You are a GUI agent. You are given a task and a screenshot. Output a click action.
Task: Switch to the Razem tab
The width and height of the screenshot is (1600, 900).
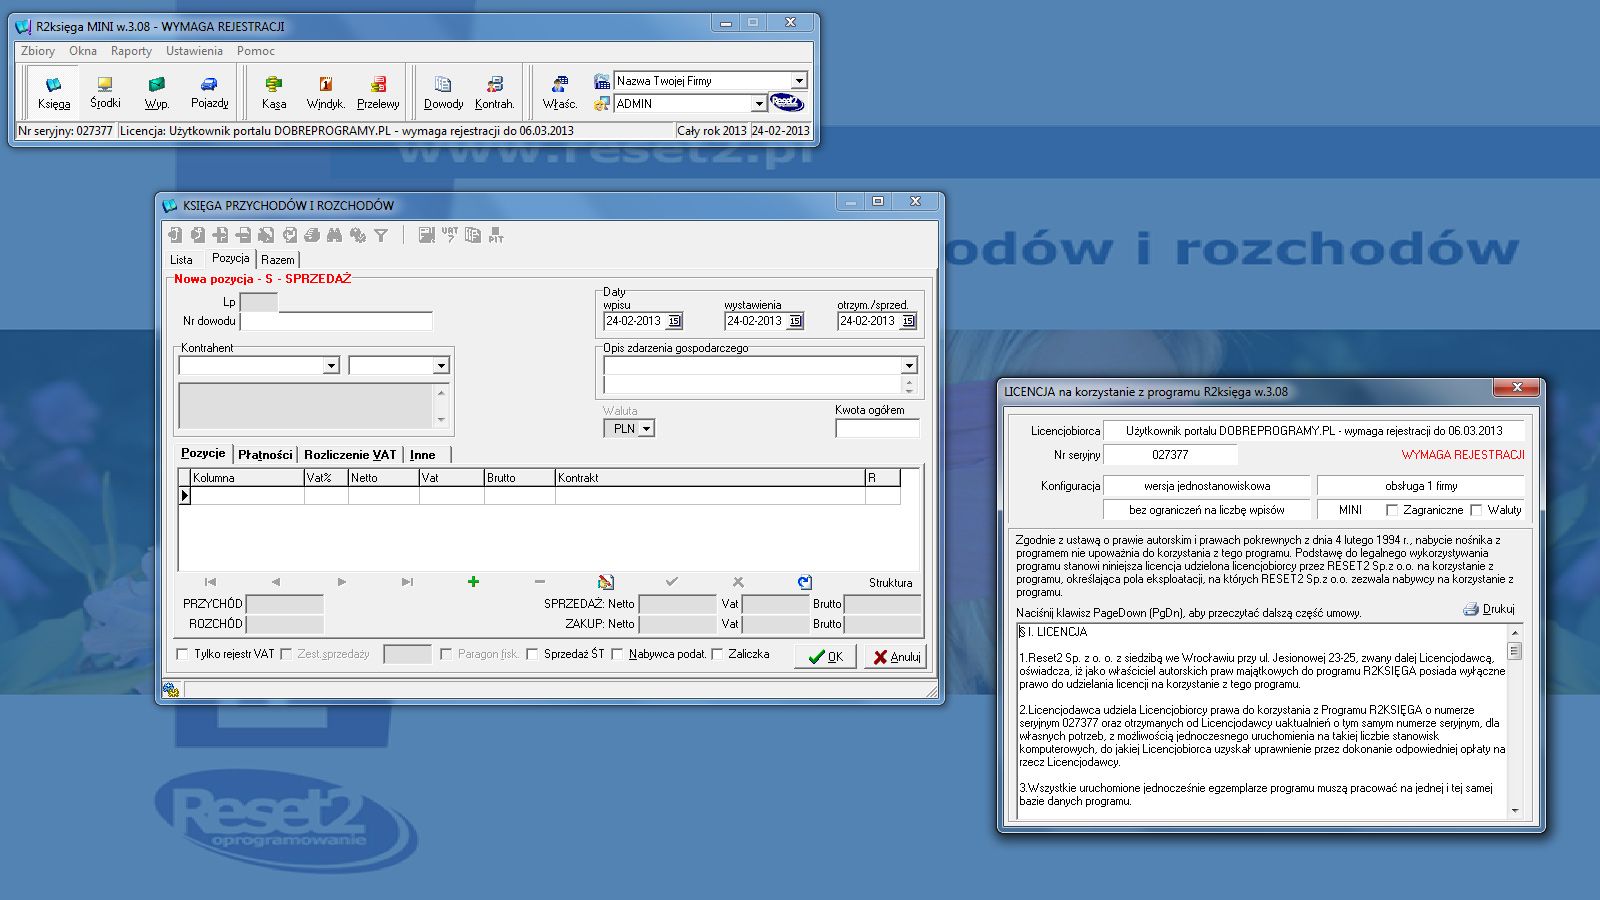coord(278,260)
